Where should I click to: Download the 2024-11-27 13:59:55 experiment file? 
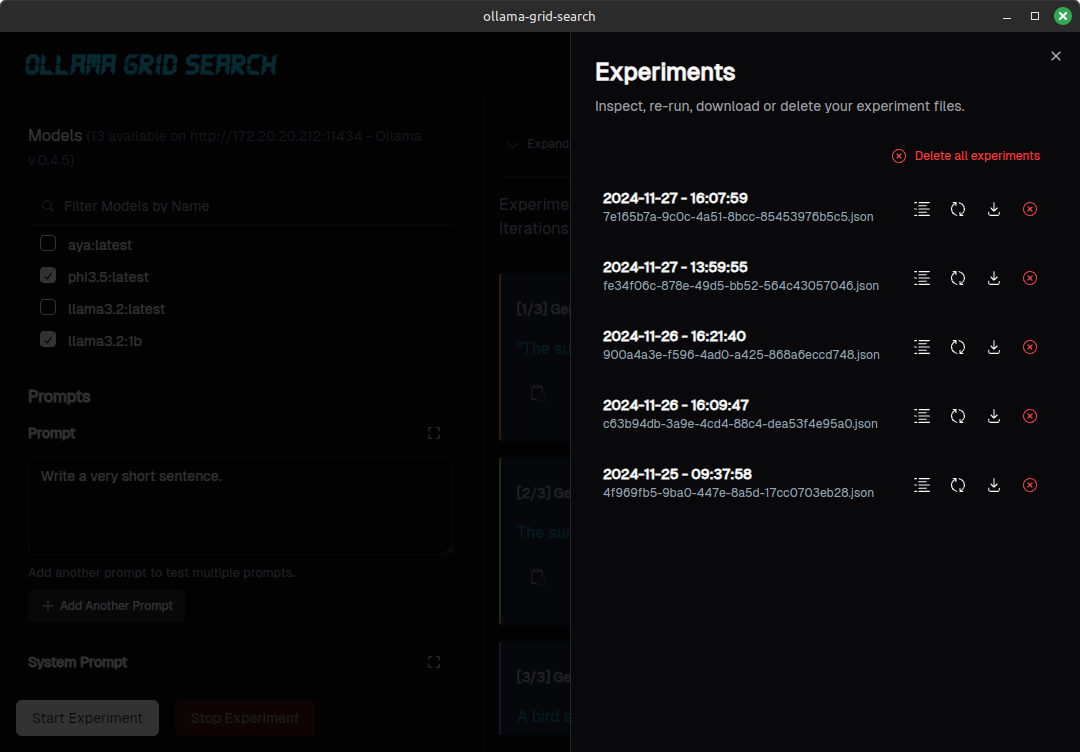994,278
